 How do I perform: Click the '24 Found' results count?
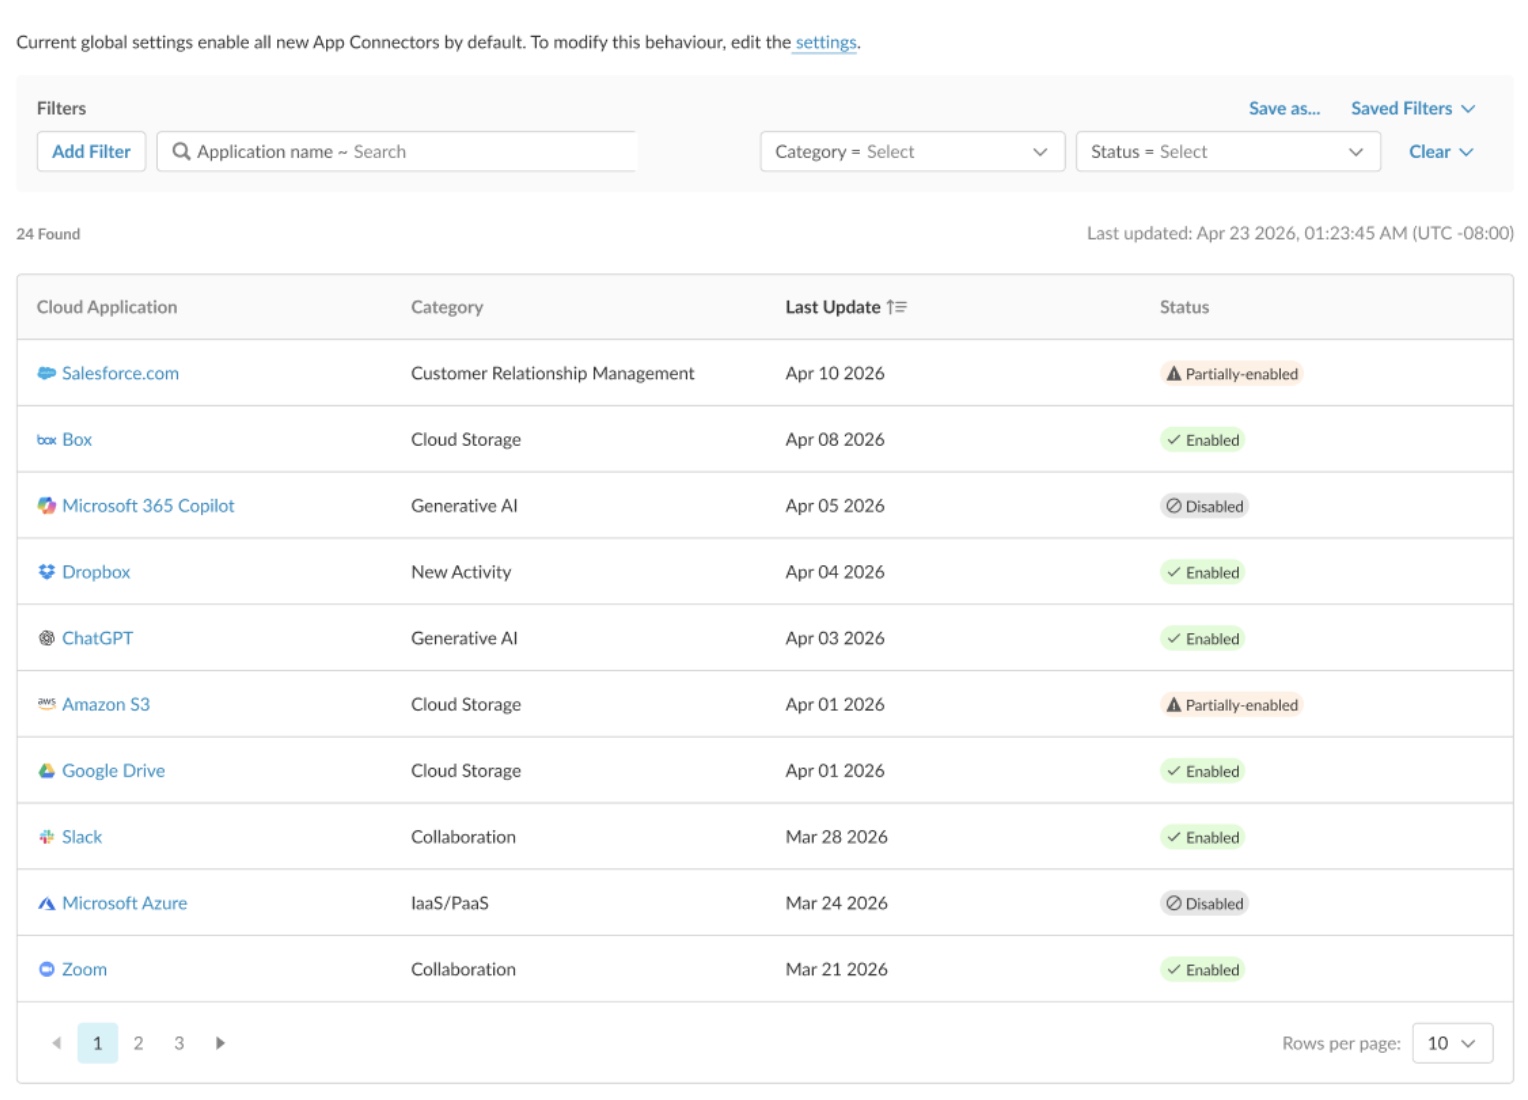[x=48, y=234]
